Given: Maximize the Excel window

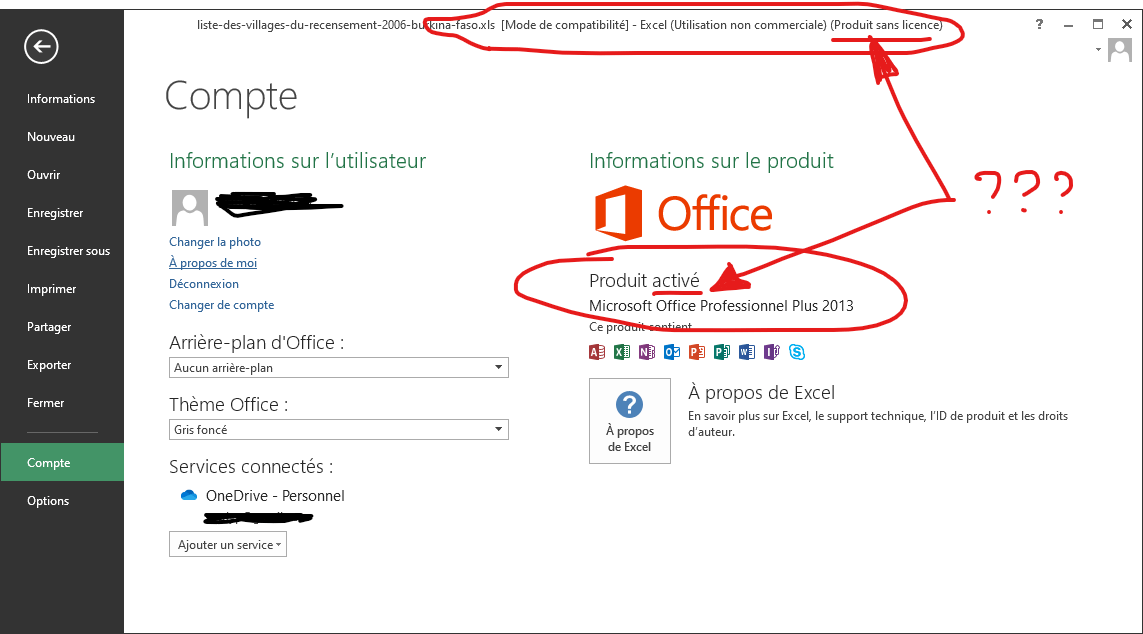Looking at the screenshot, I should [1098, 25].
